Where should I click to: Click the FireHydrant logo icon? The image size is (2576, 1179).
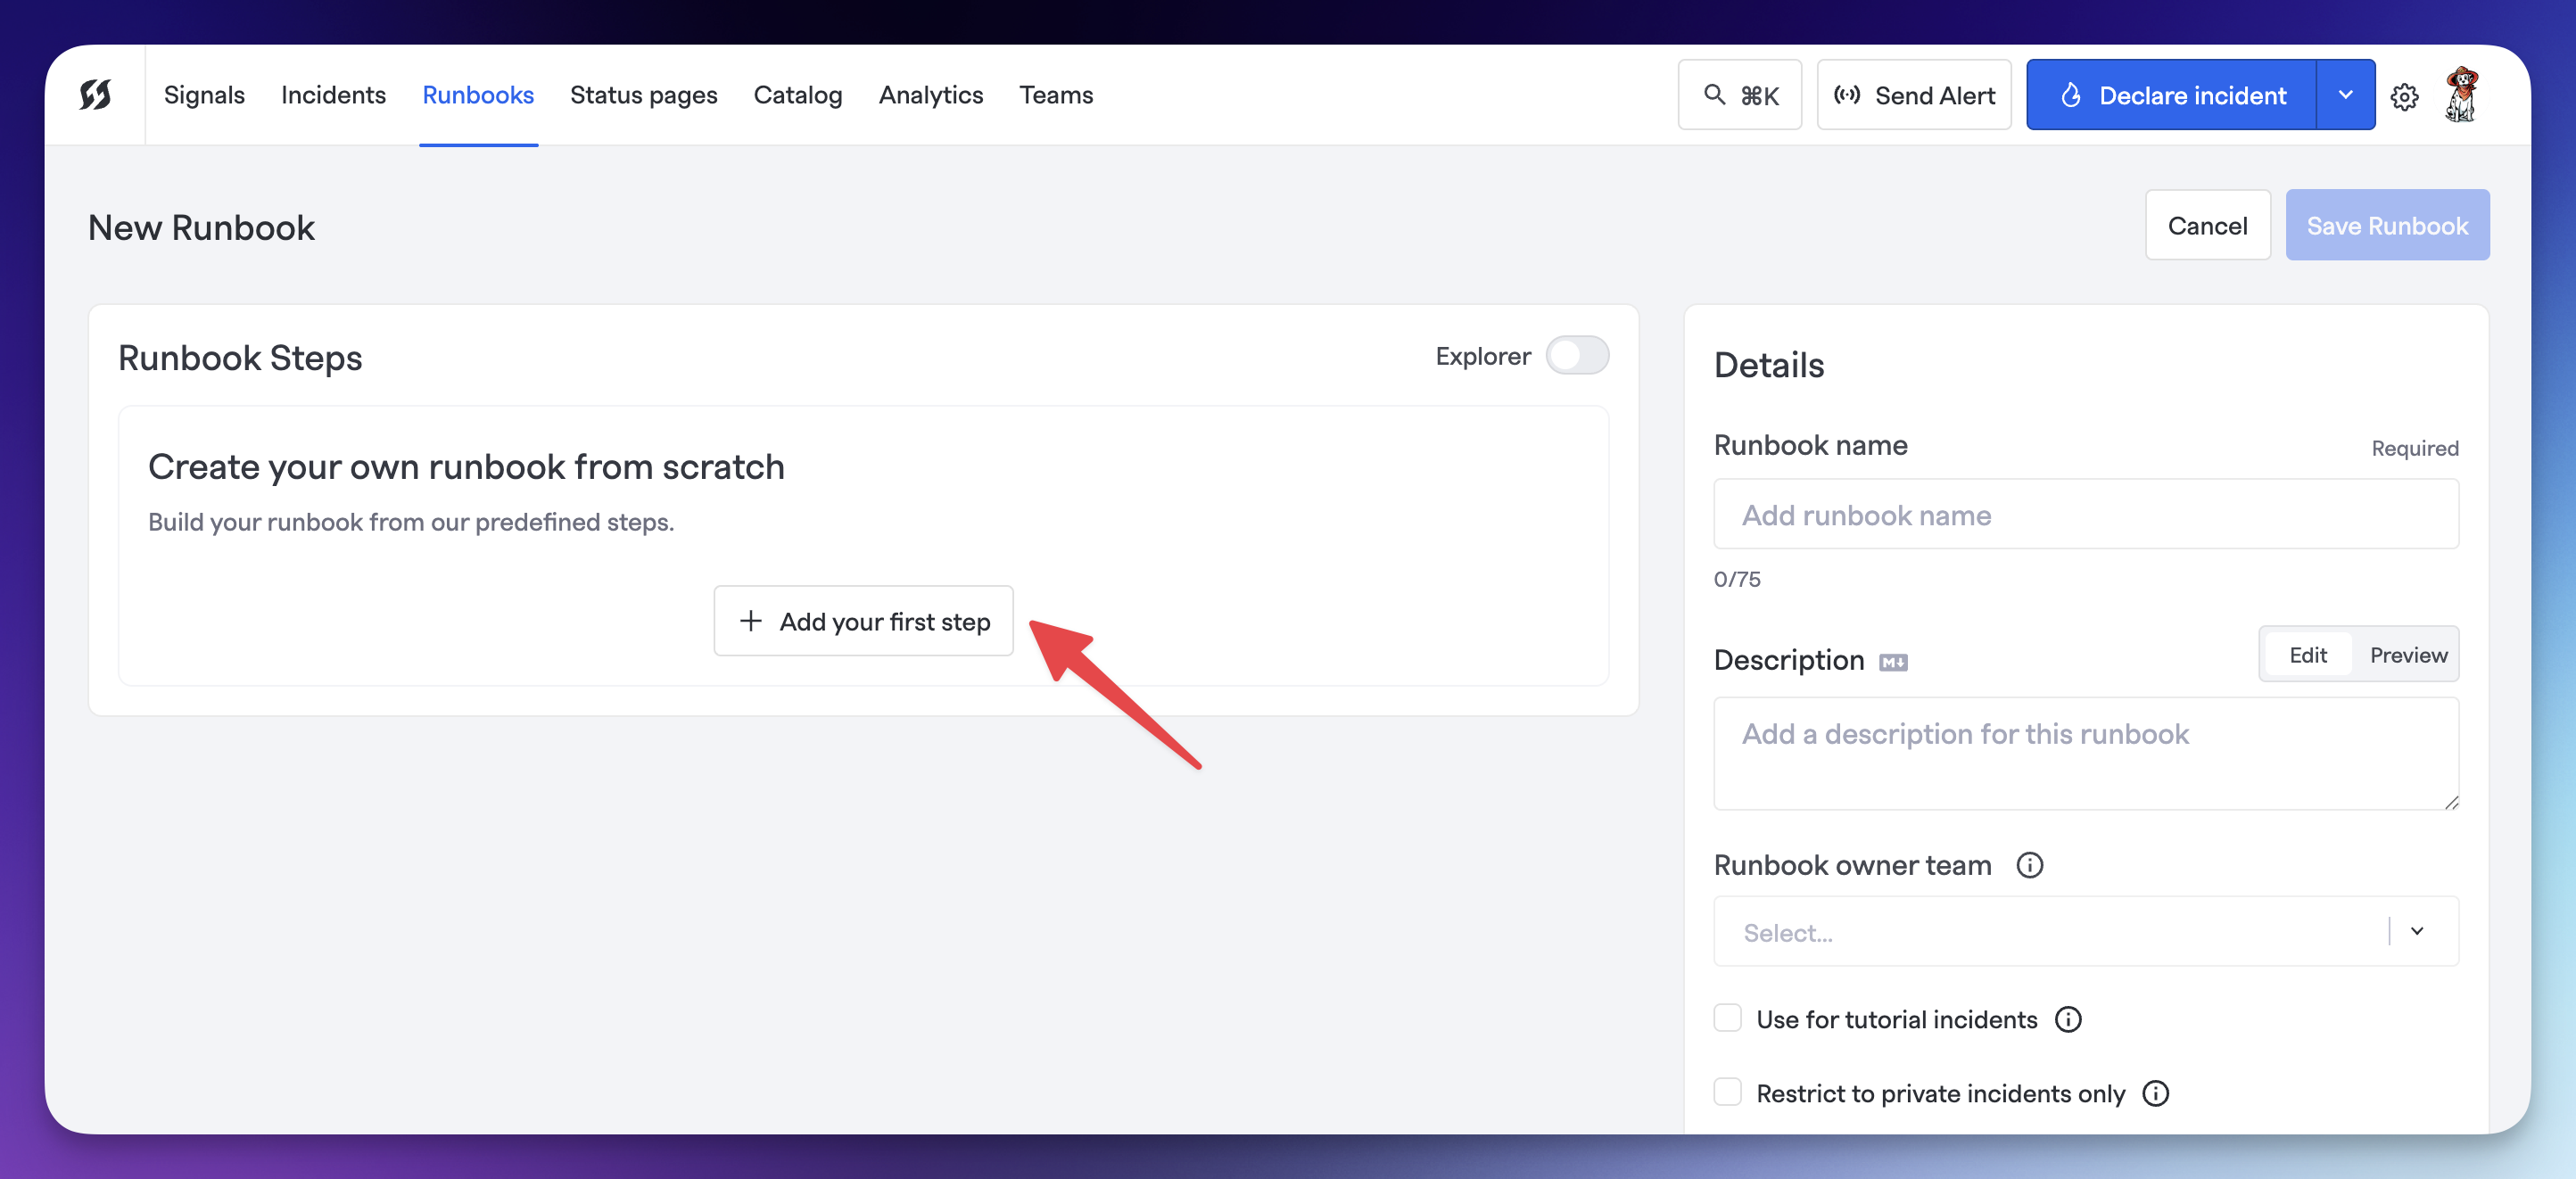pos(95,95)
